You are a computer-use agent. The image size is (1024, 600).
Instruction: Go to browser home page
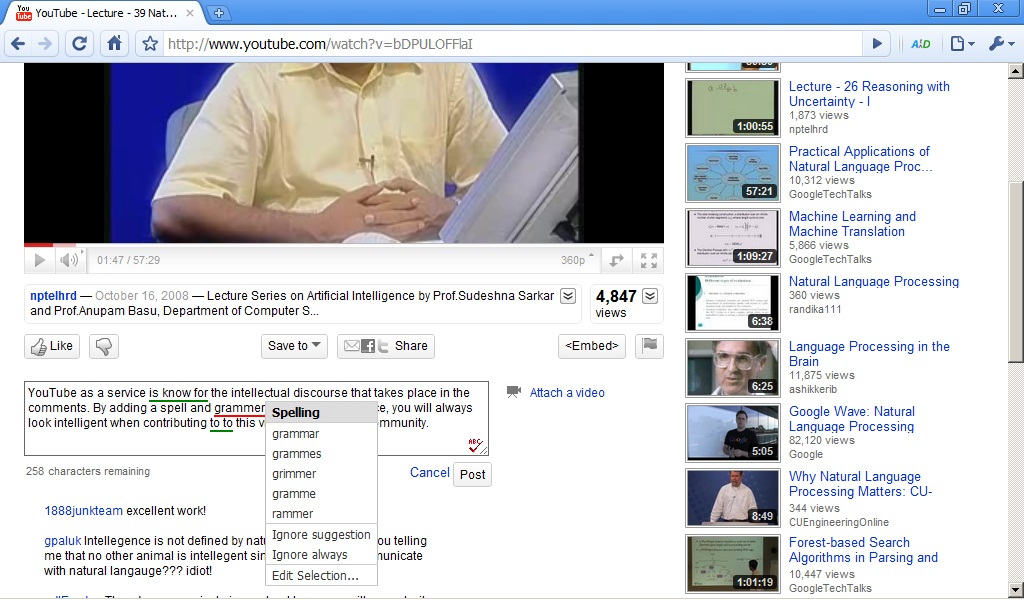(114, 44)
